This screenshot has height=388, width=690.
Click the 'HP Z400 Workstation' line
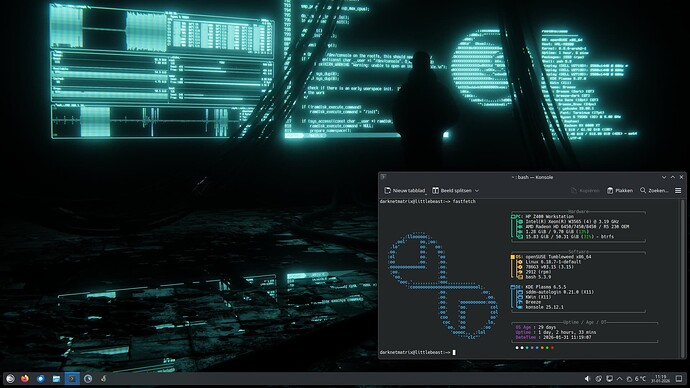coord(550,216)
